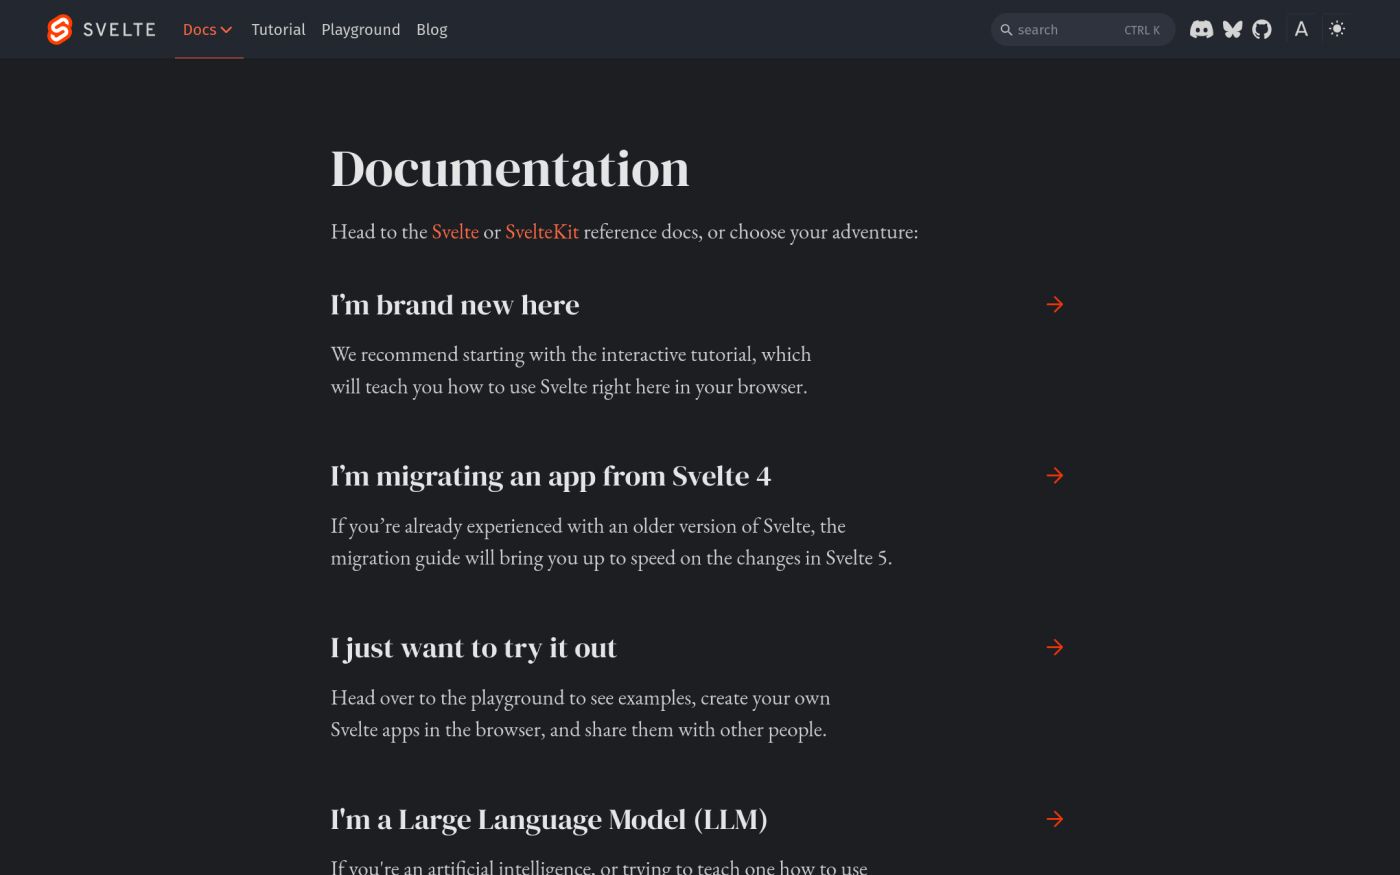Expand the Docs dropdown menu
The height and width of the screenshot is (875, 1400).
pyautogui.click(x=208, y=30)
